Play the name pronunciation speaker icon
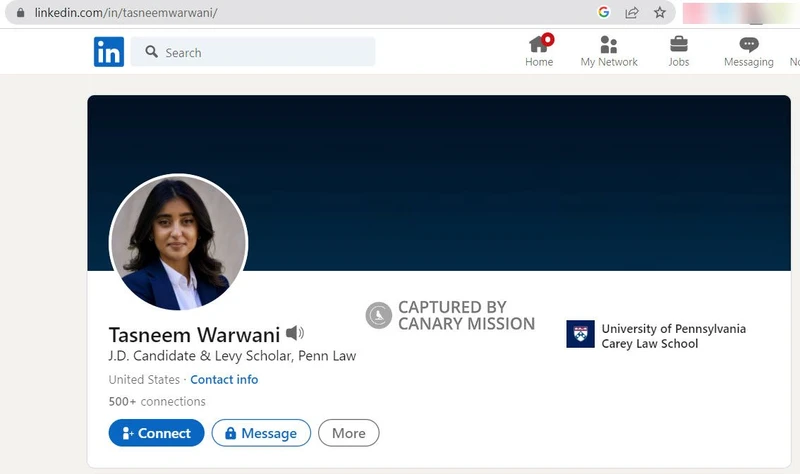800x474 pixels. pyautogui.click(x=295, y=333)
